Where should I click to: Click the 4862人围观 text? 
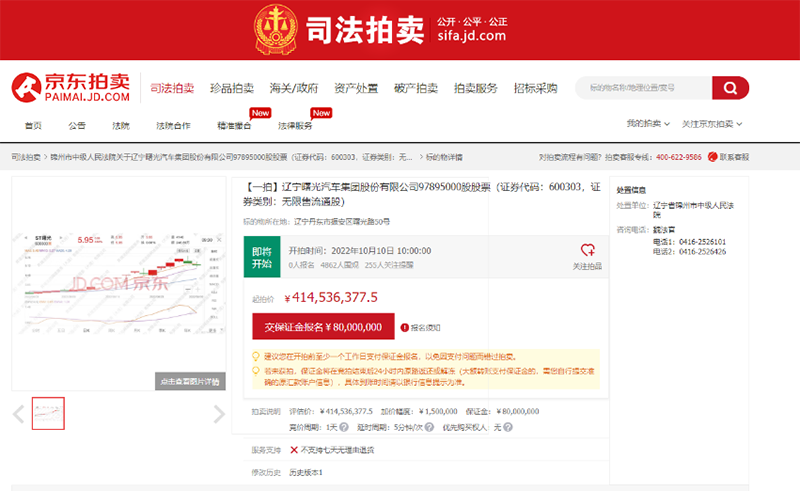coord(339,265)
